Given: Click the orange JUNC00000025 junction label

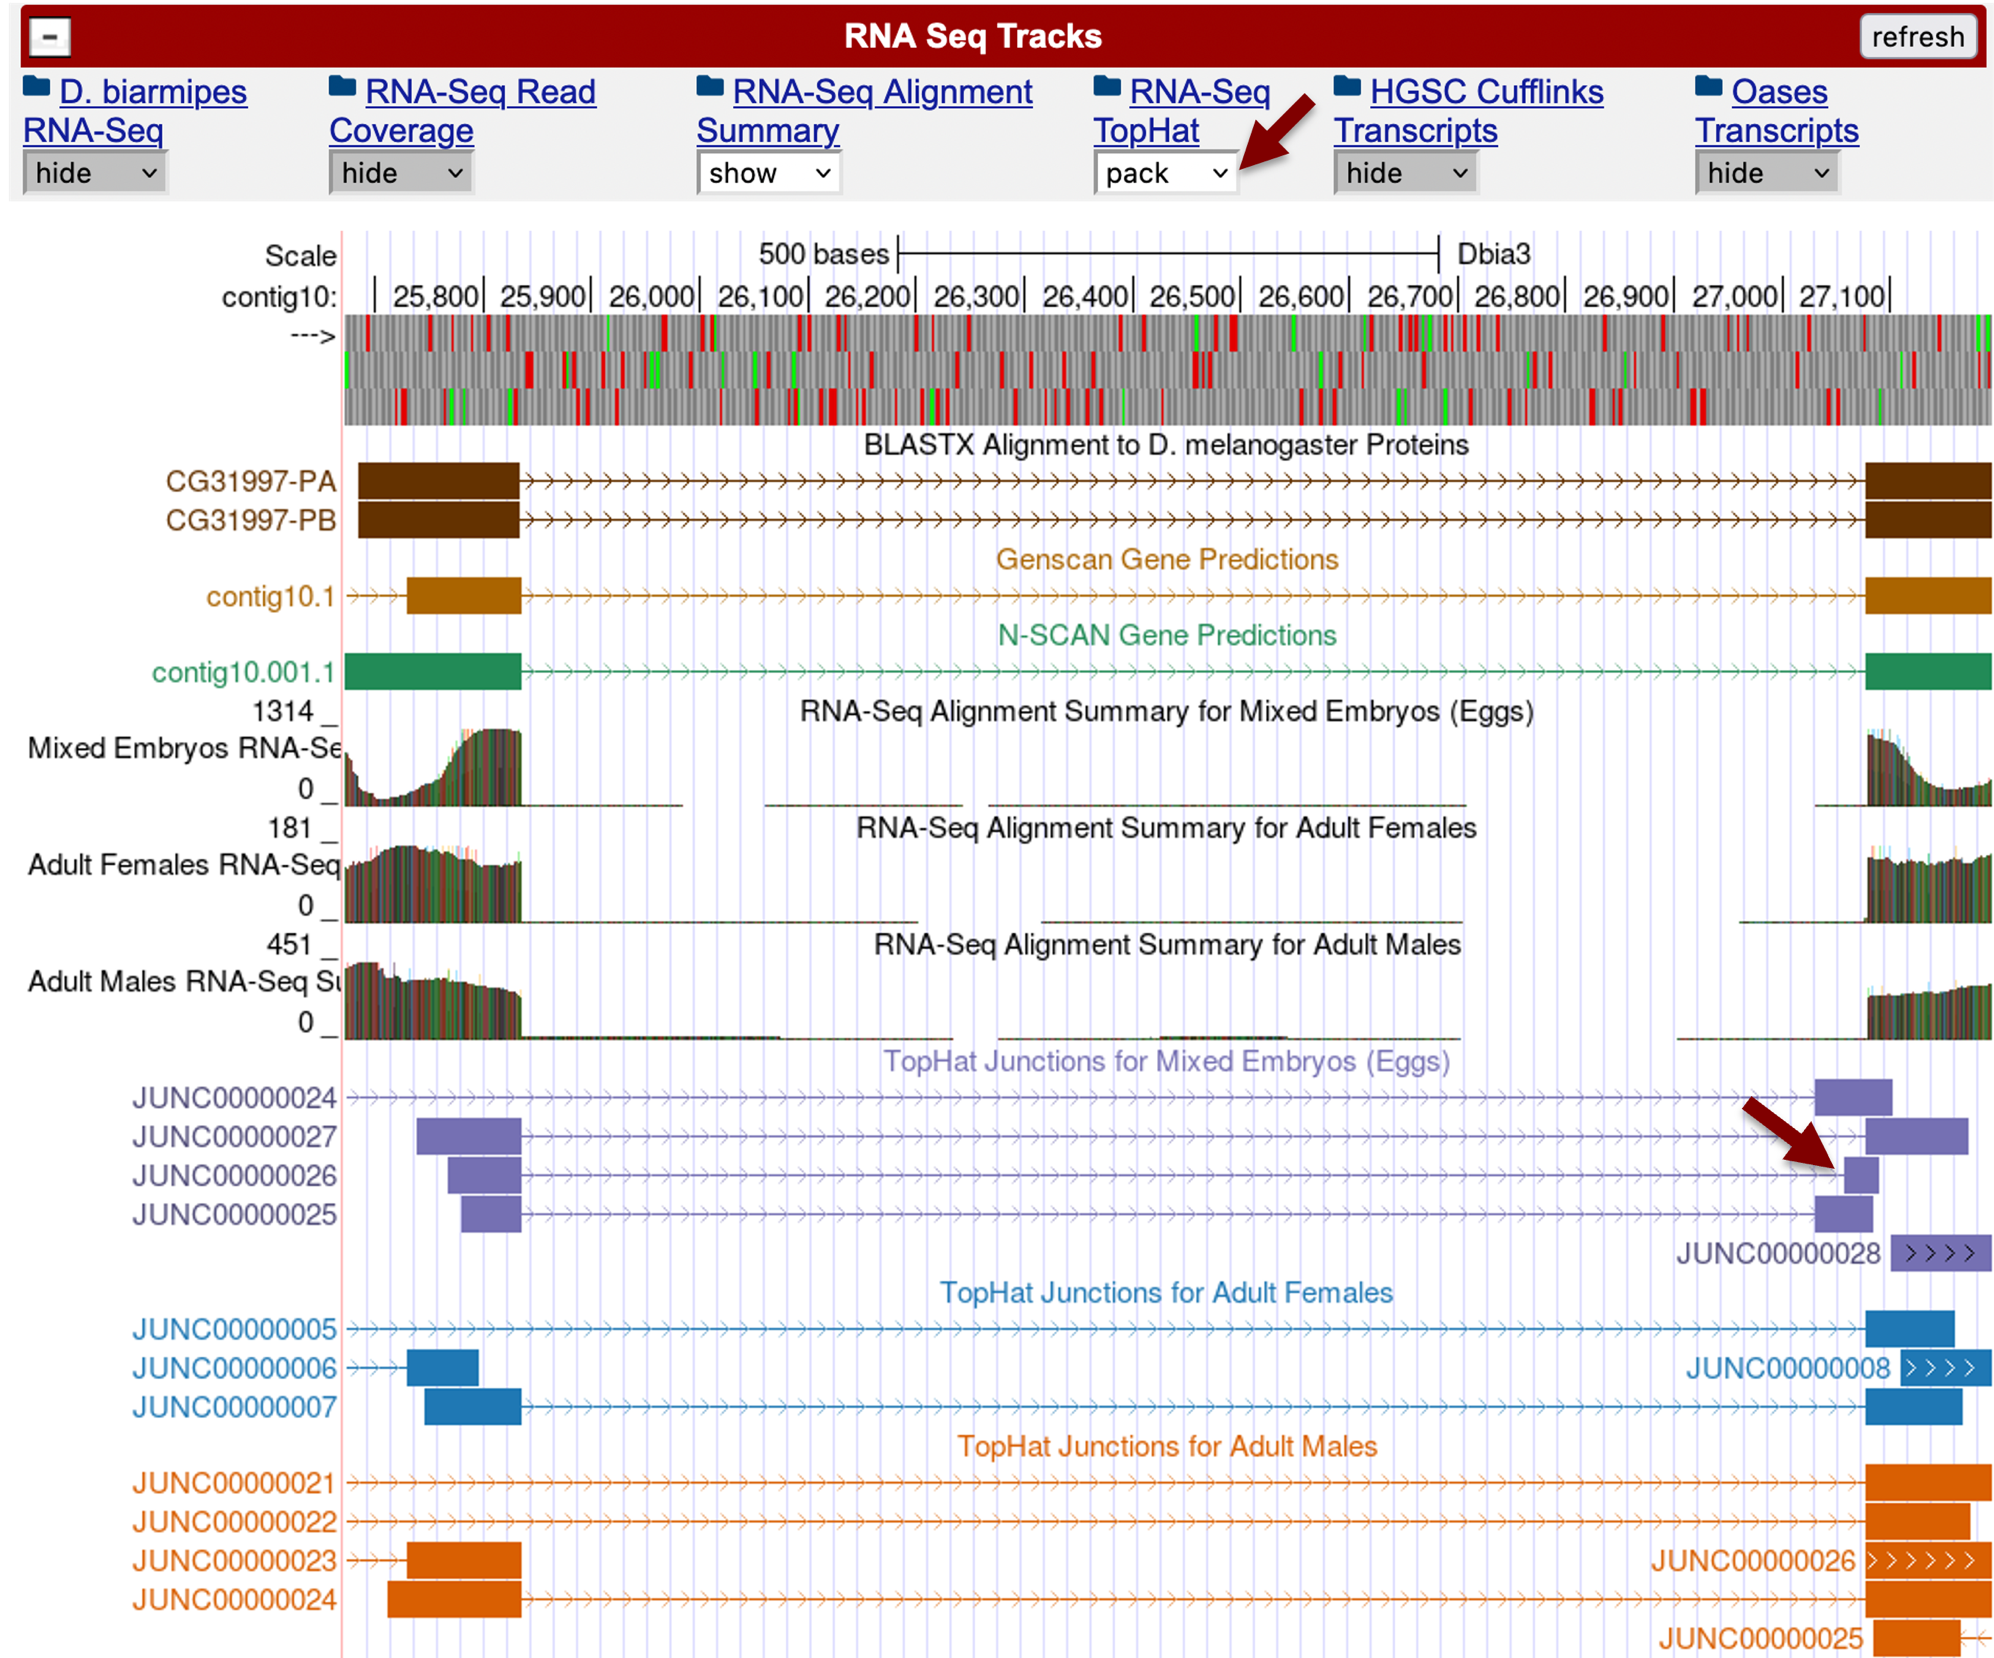Looking at the screenshot, I should pyautogui.click(x=1761, y=1638).
